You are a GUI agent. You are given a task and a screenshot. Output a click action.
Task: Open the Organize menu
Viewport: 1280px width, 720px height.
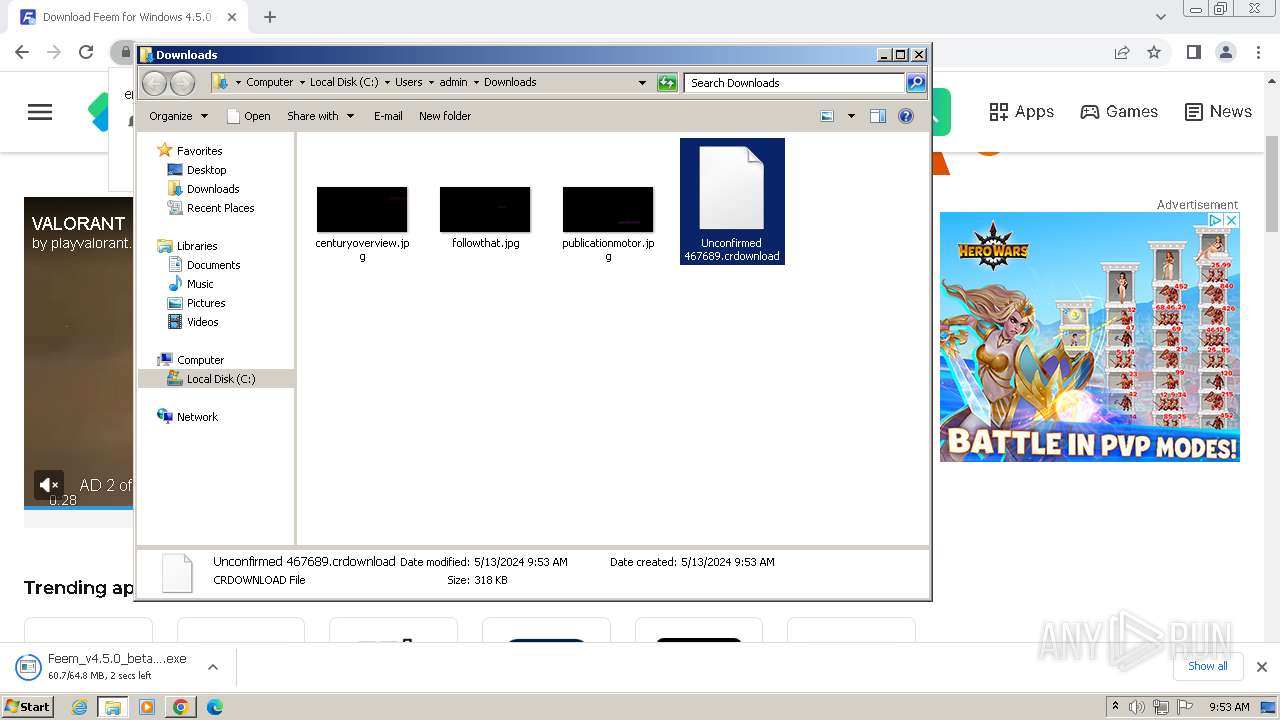tap(178, 116)
